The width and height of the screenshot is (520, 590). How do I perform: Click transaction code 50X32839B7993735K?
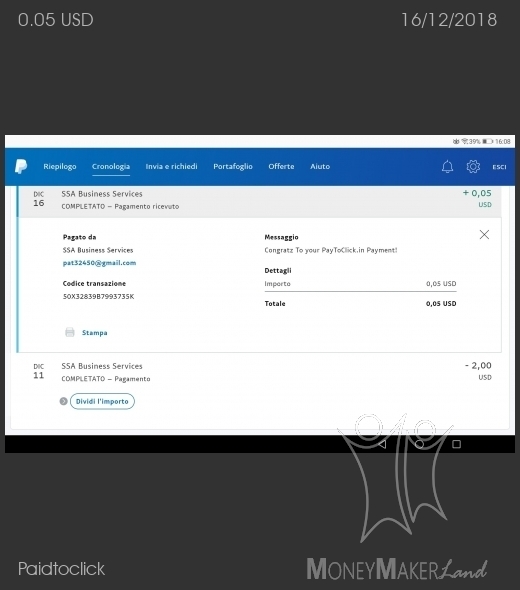click(99, 297)
